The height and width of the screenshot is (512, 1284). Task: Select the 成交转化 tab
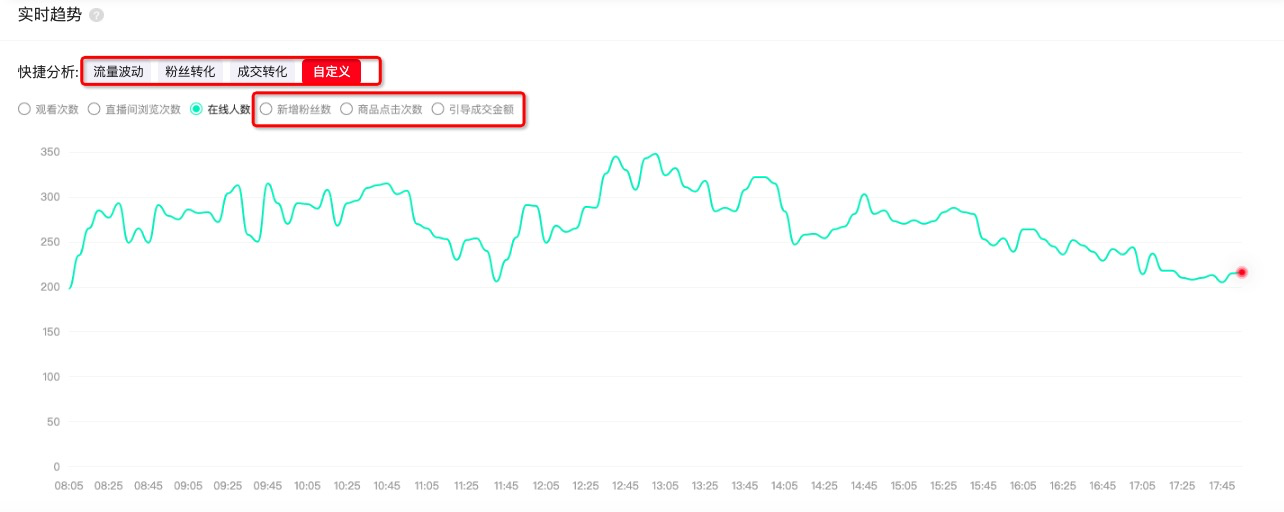262,72
